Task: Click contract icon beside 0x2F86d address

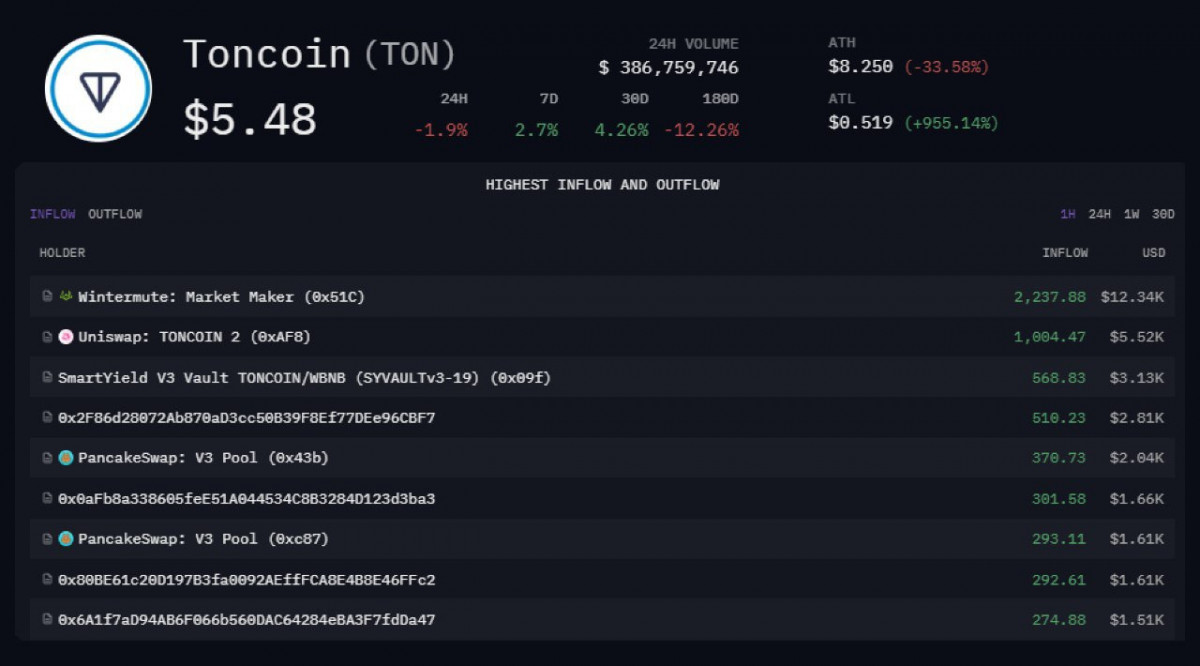Action: click(x=47, y=418)
